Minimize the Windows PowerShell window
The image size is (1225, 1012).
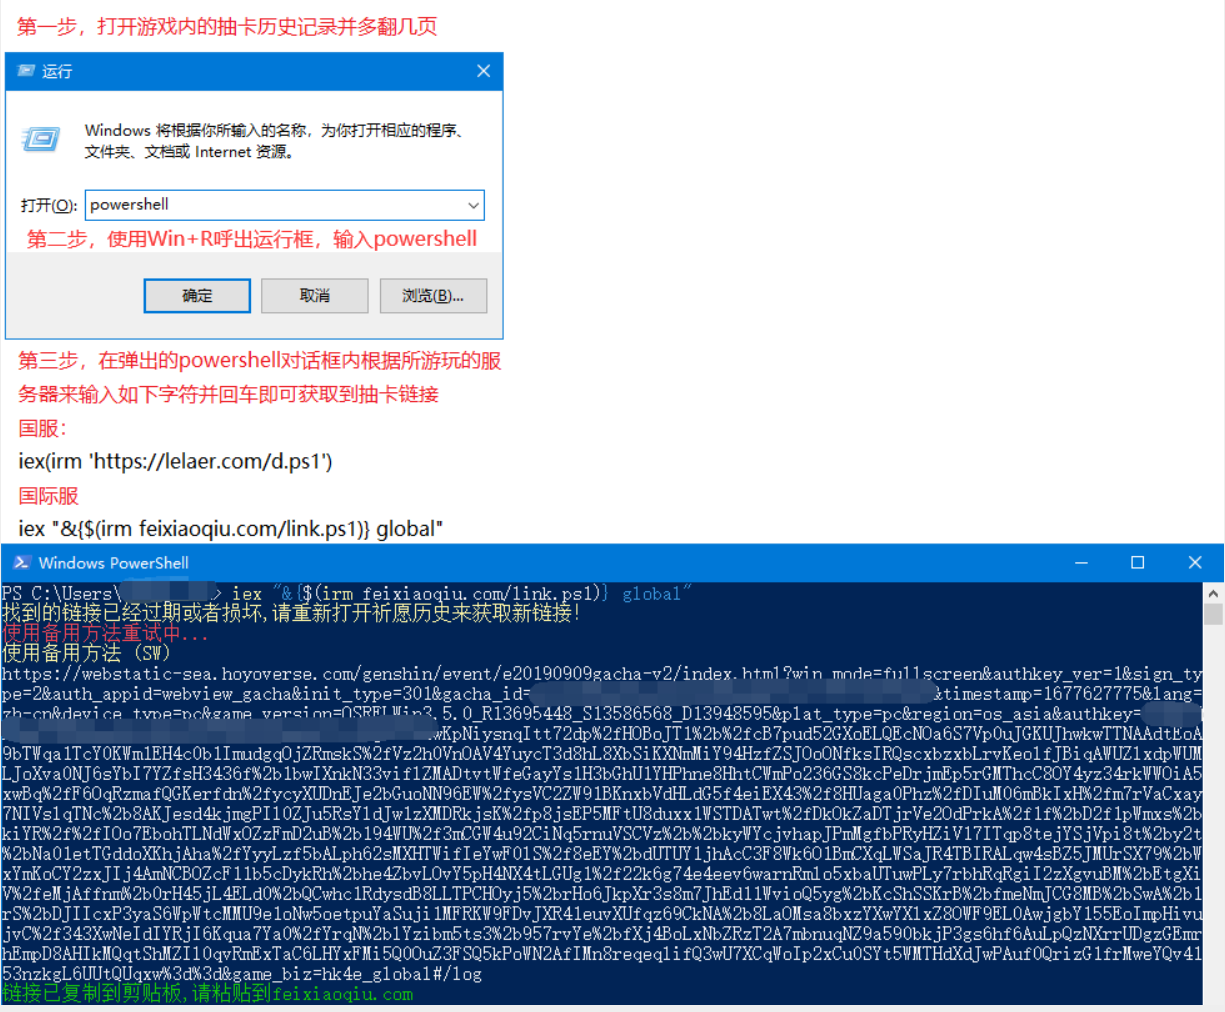(x=1081, y=563)
